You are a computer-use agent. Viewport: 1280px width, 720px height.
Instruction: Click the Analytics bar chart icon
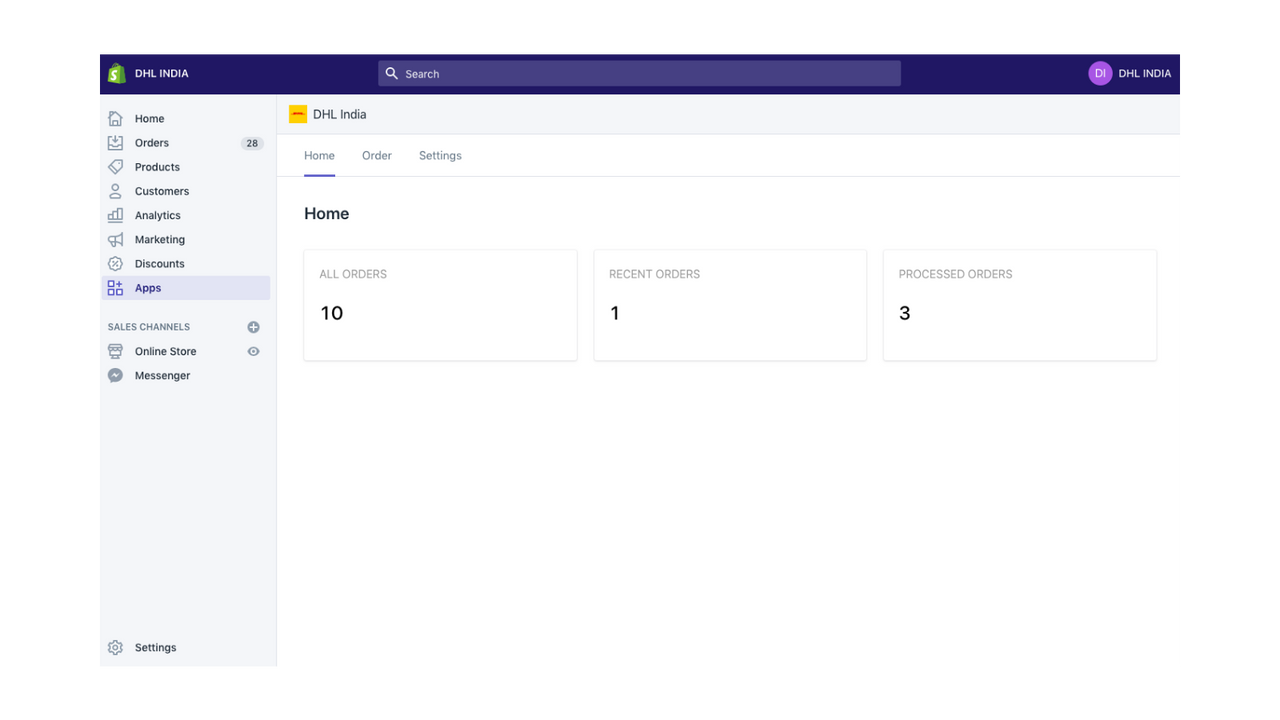point(115,215)
